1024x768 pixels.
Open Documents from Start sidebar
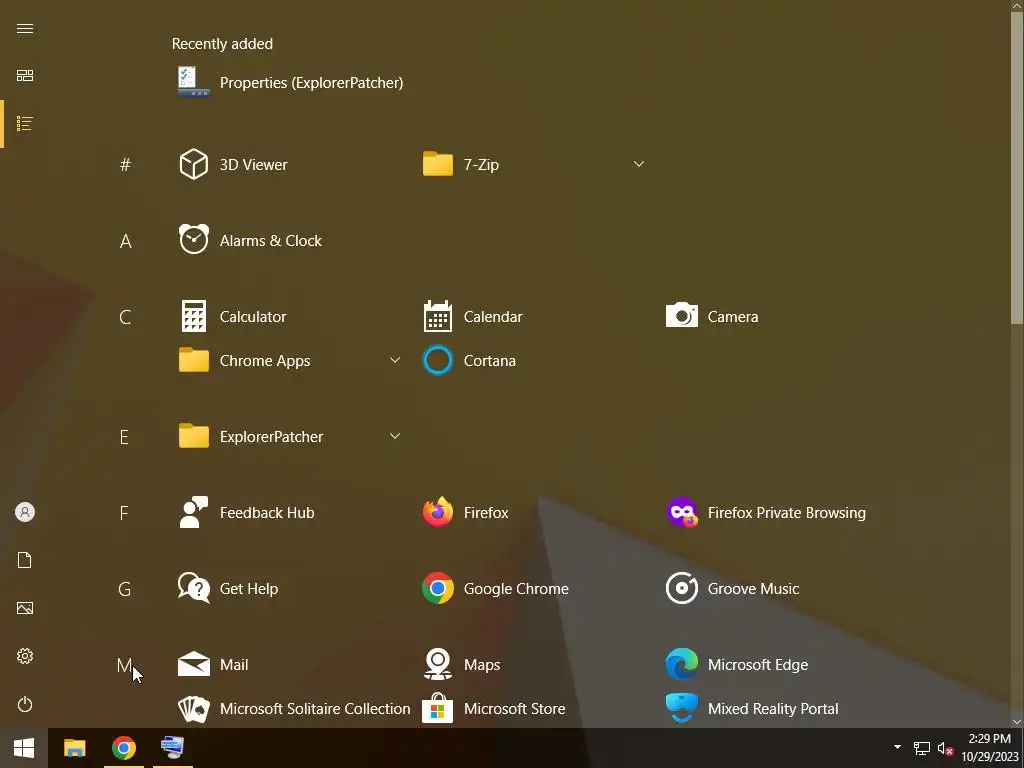[25, 560]
